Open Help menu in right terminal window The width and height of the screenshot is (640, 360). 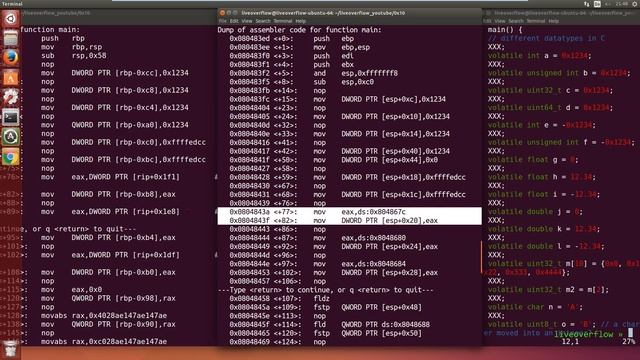[553, 21]
